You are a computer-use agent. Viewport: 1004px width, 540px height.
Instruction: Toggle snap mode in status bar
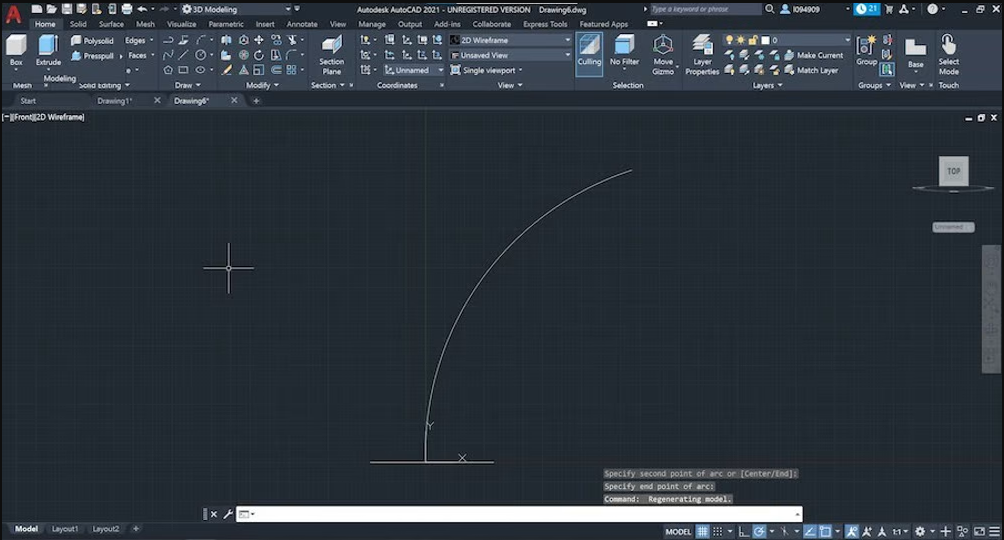[x=718, y=532]
